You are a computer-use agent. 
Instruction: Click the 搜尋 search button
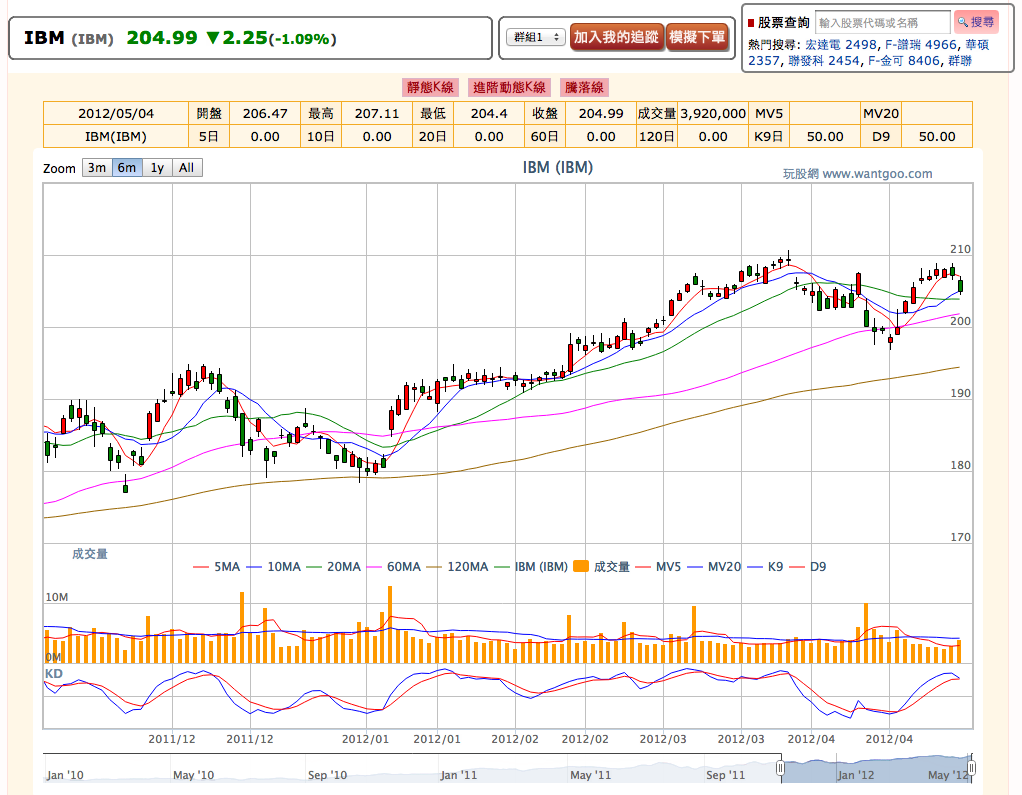(976, 22)
